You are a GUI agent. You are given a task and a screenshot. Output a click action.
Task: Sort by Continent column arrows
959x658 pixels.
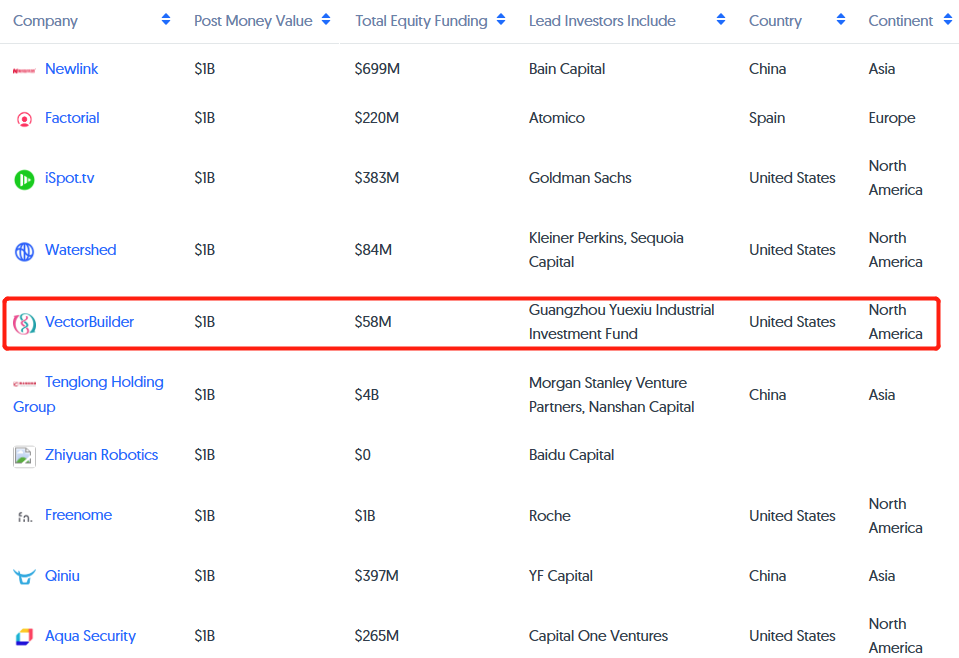point(947,20)
